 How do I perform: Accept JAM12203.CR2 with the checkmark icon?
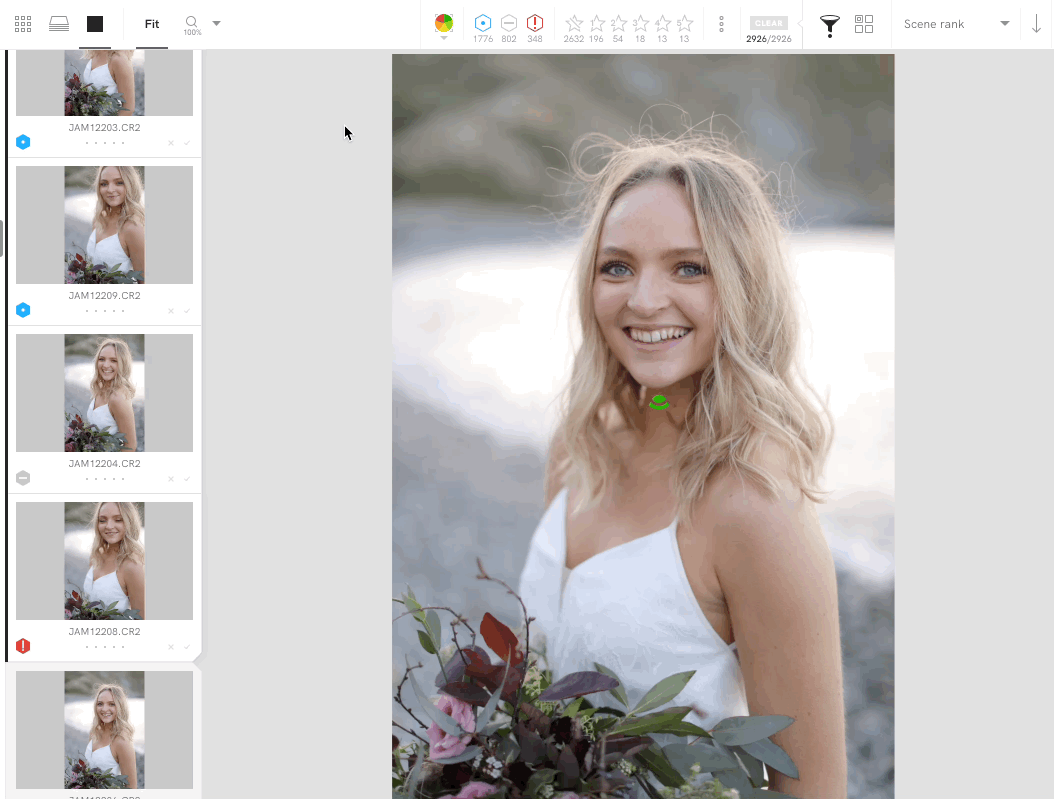tap(187, 143)
